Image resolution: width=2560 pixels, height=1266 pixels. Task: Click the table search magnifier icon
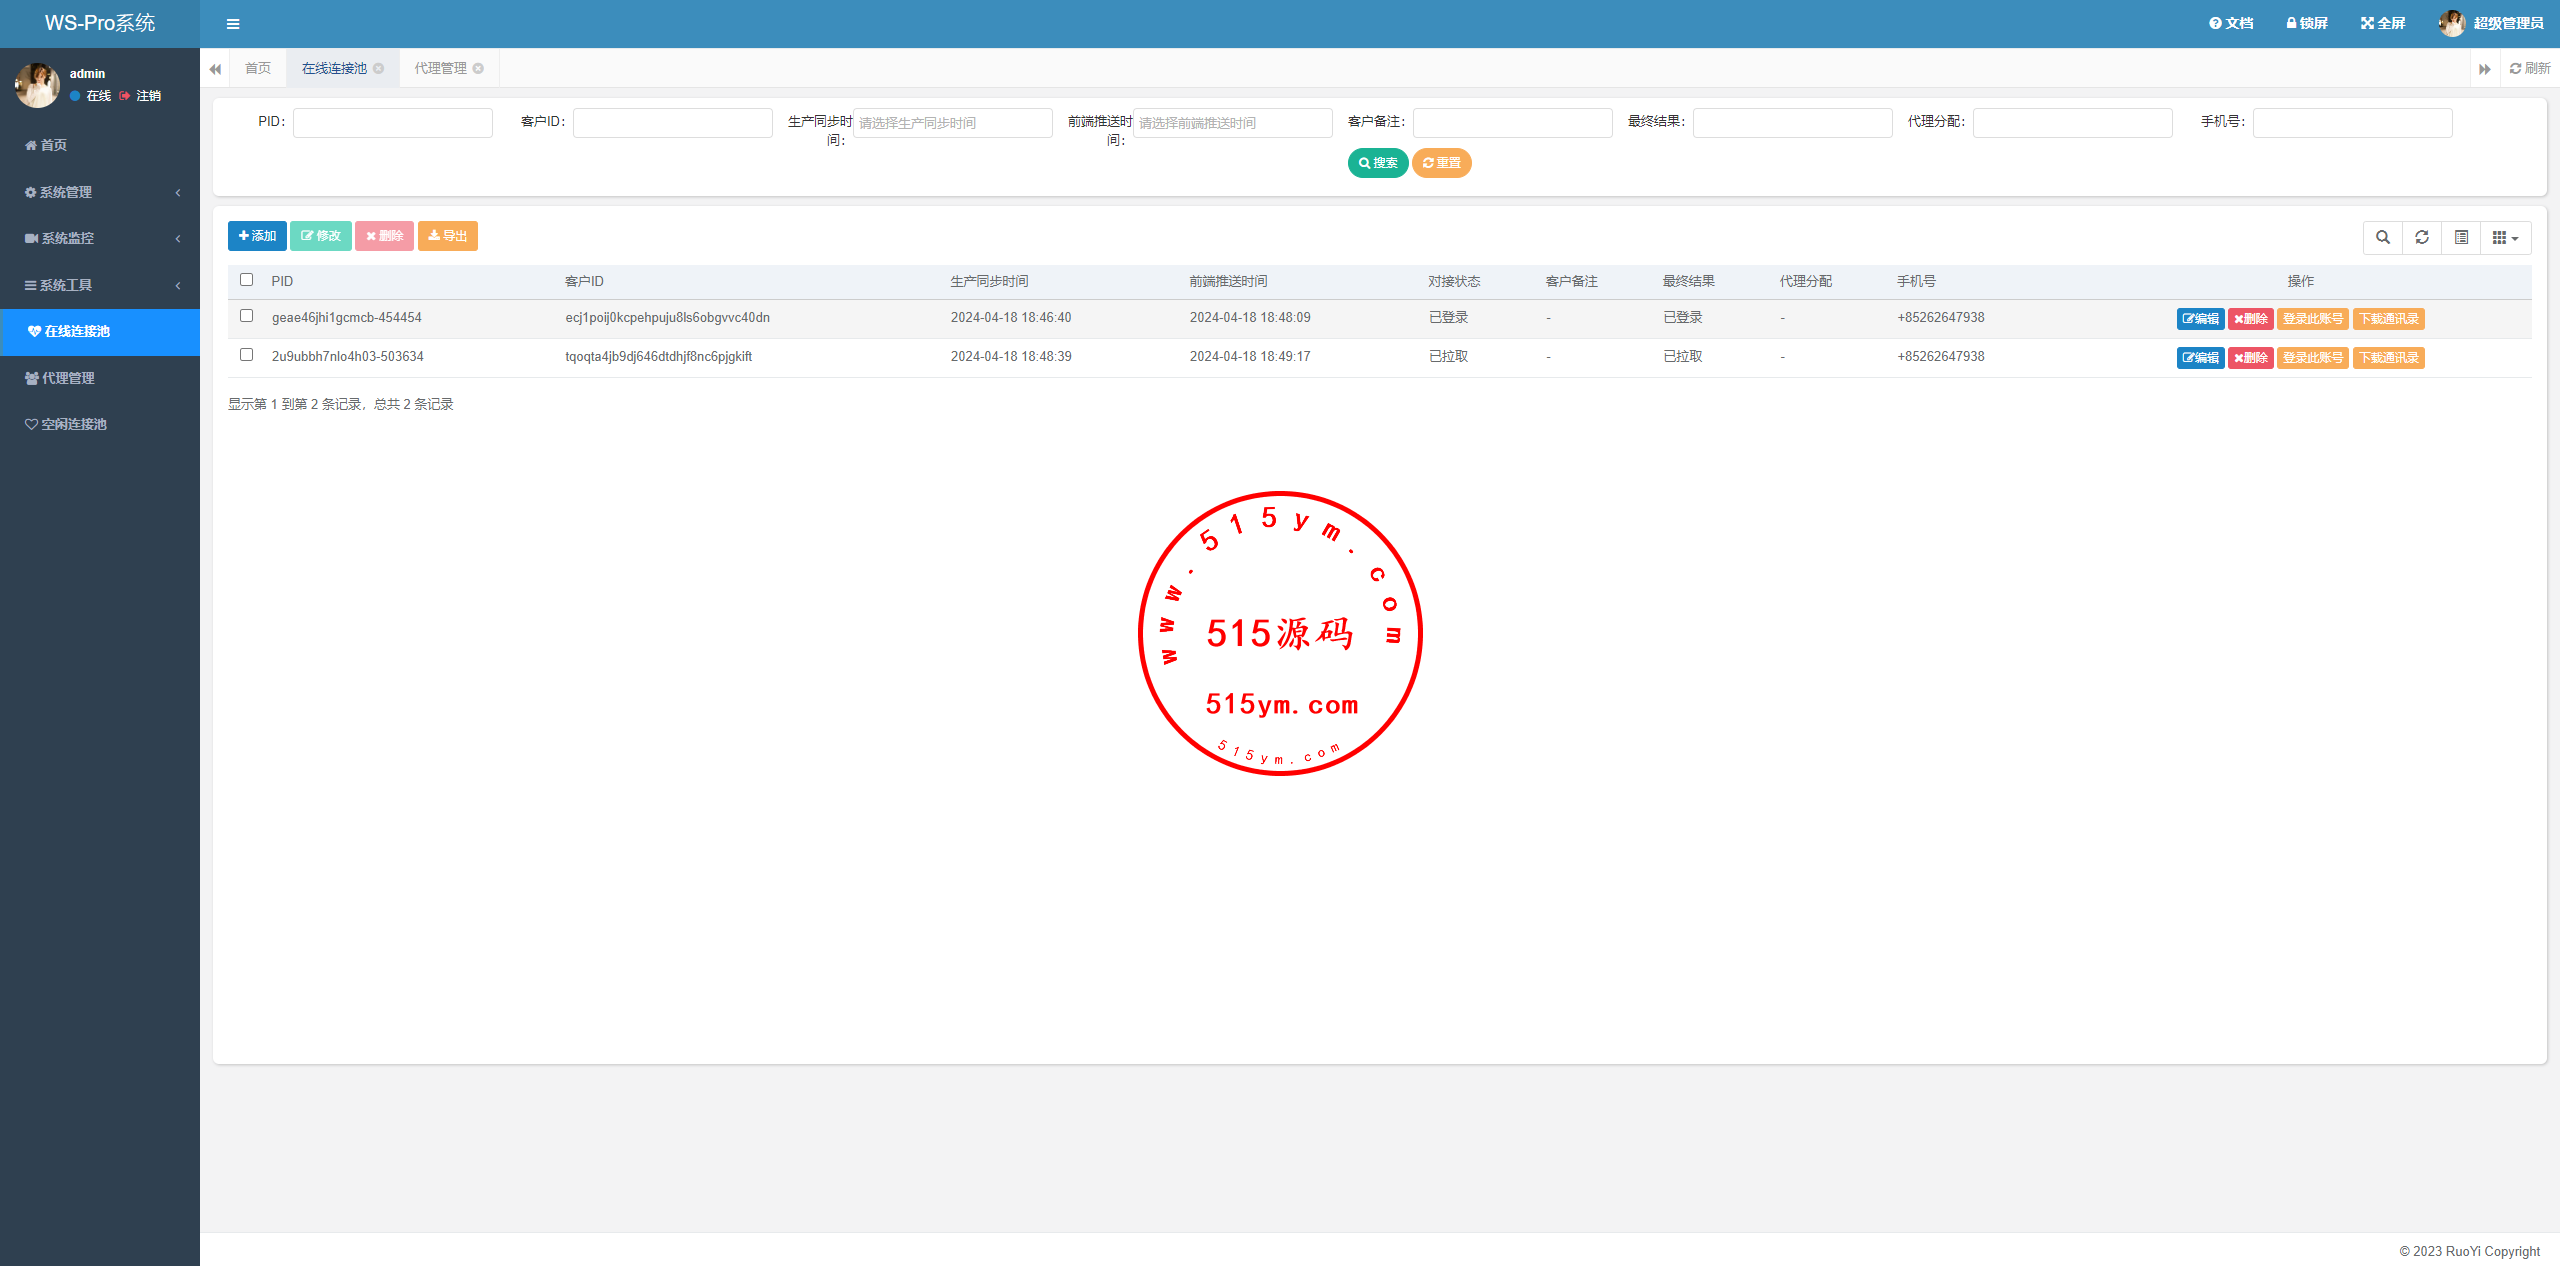point(2383,237)
